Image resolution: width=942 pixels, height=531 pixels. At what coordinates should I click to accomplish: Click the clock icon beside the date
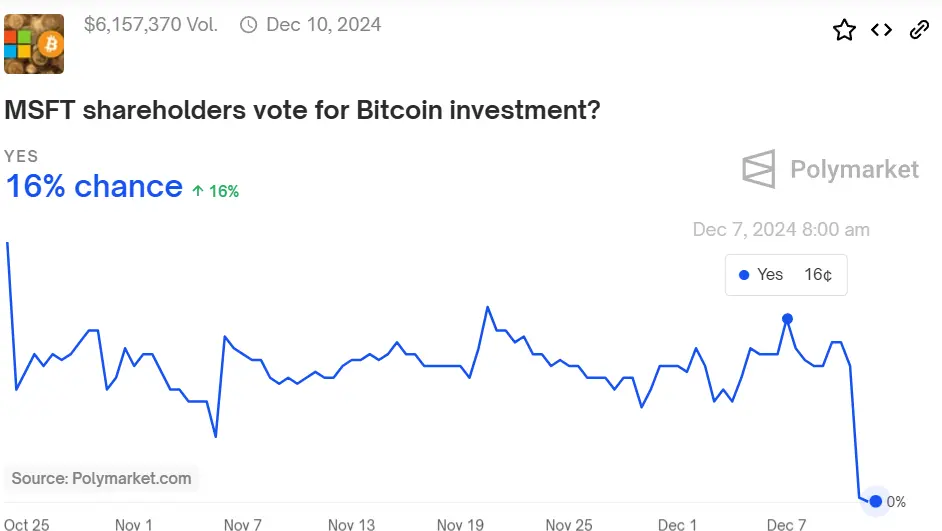249,24
